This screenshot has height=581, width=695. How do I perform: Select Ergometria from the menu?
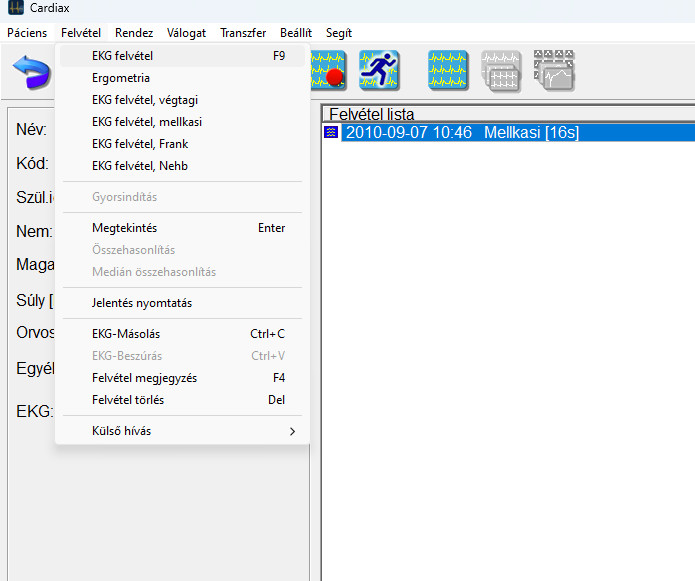tap(182, 78)
